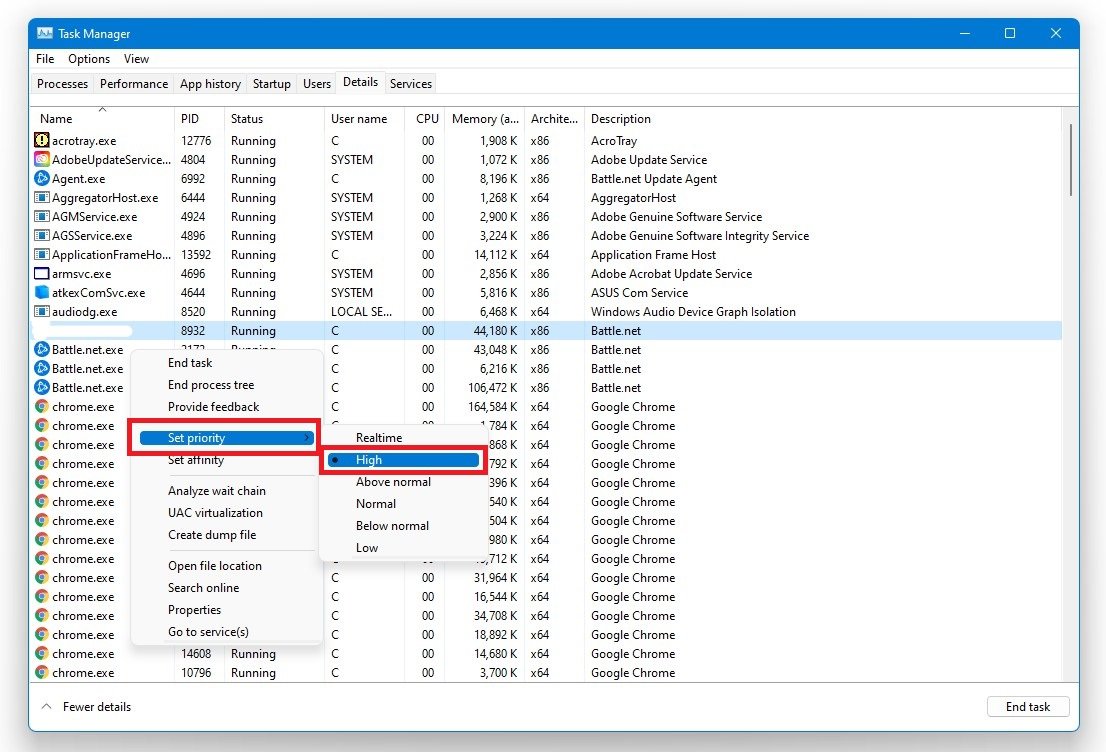Viewport: 1106px width, 752px height.
Task: Click the audiodg.exe process icon
Action: pyautogui.click(x=42, y=312)
